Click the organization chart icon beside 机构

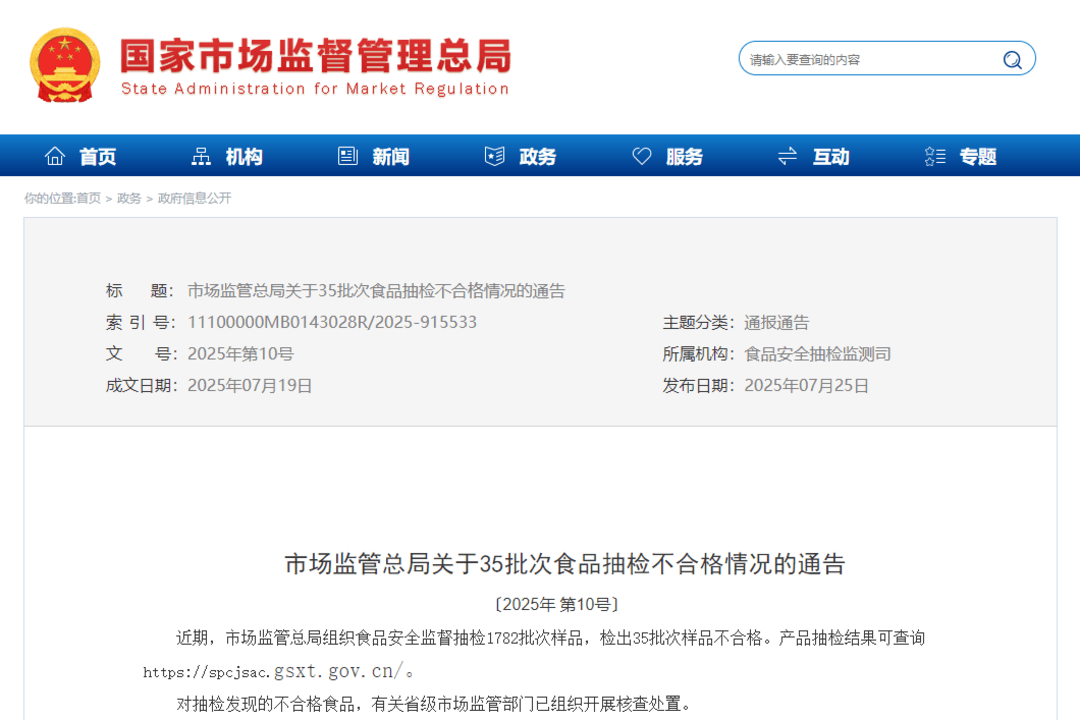201,156
